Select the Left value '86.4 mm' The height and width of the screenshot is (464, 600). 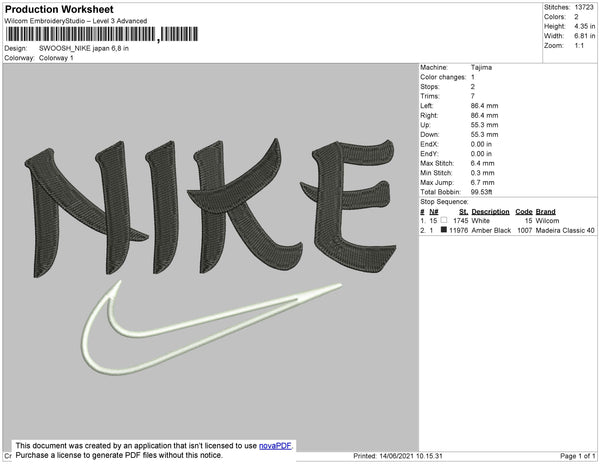484,106
